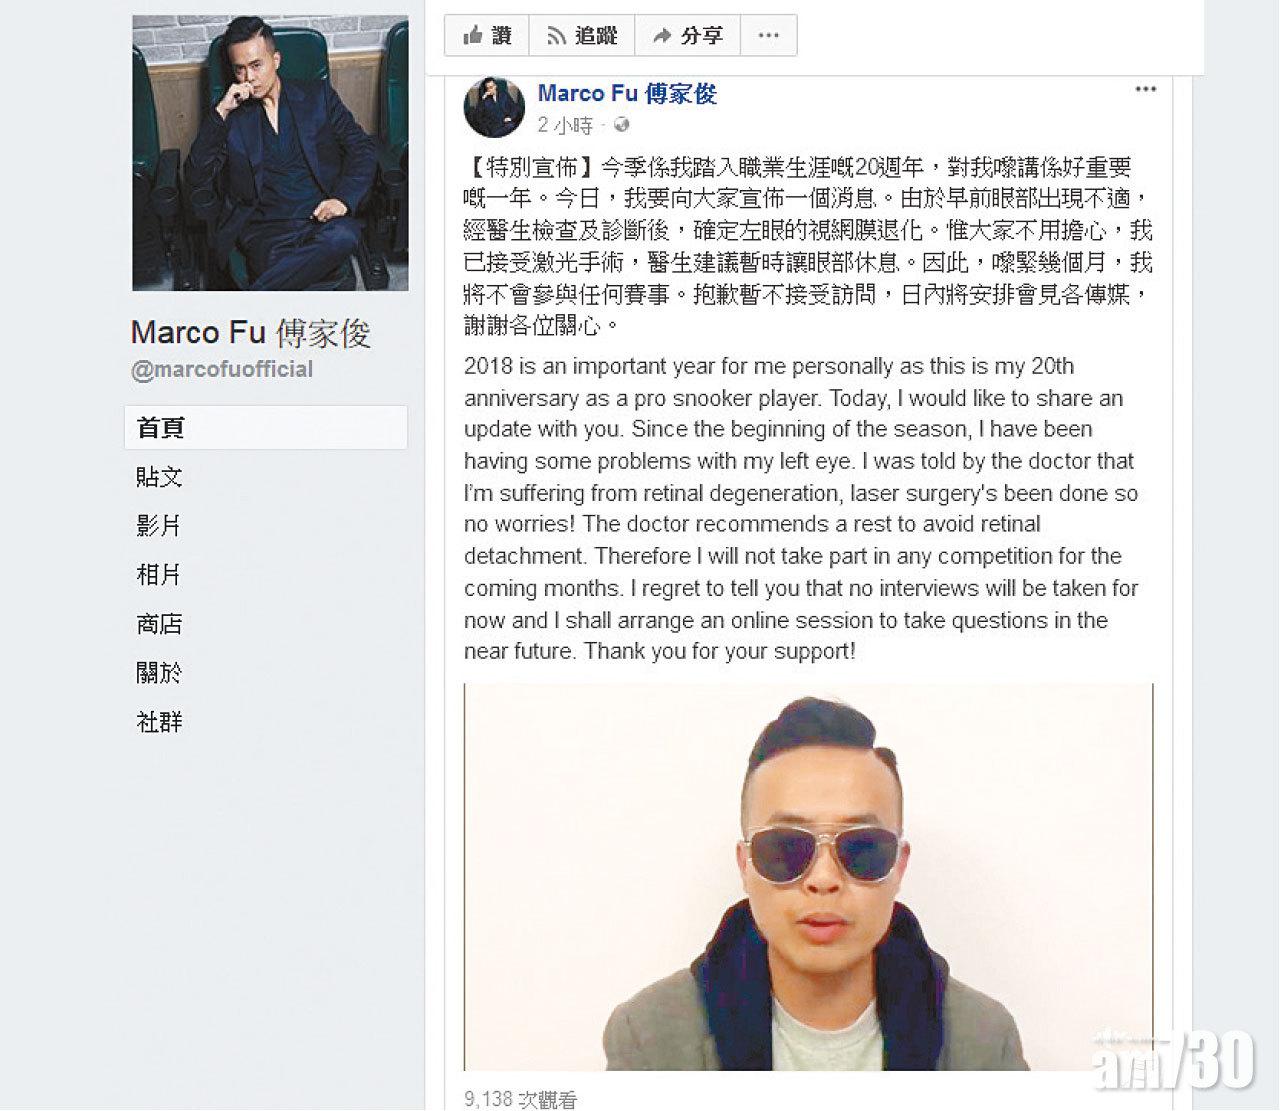Image resolution: width=1280 pixels, height=1111 pixels.
Task: Open the large Marco Fu profile picture
Action: pos(270,153)
